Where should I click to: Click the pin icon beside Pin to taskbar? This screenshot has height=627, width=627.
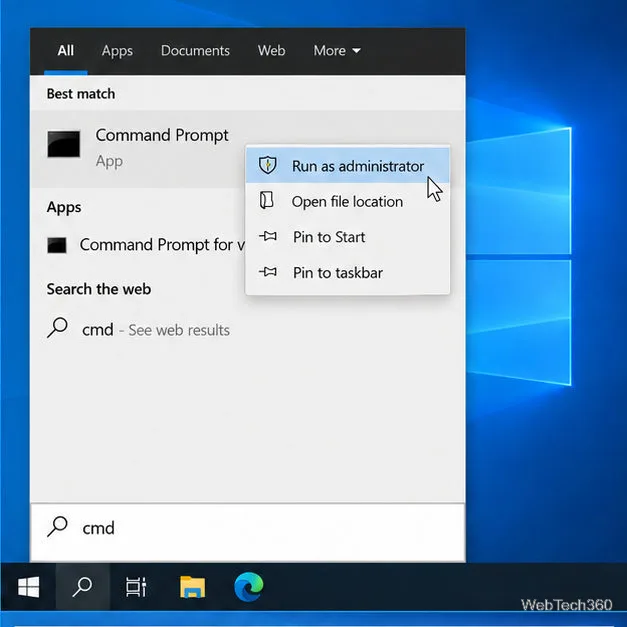coord(268,272)
